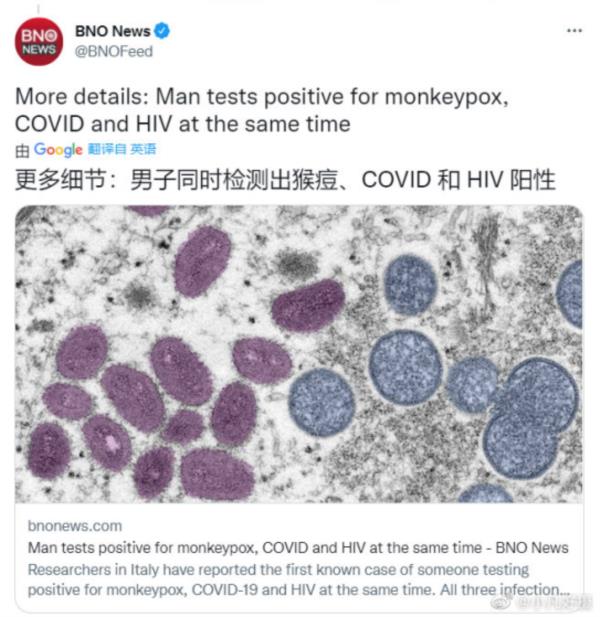Click the blue verified badge beside BNO News

(x=162, y=32)
